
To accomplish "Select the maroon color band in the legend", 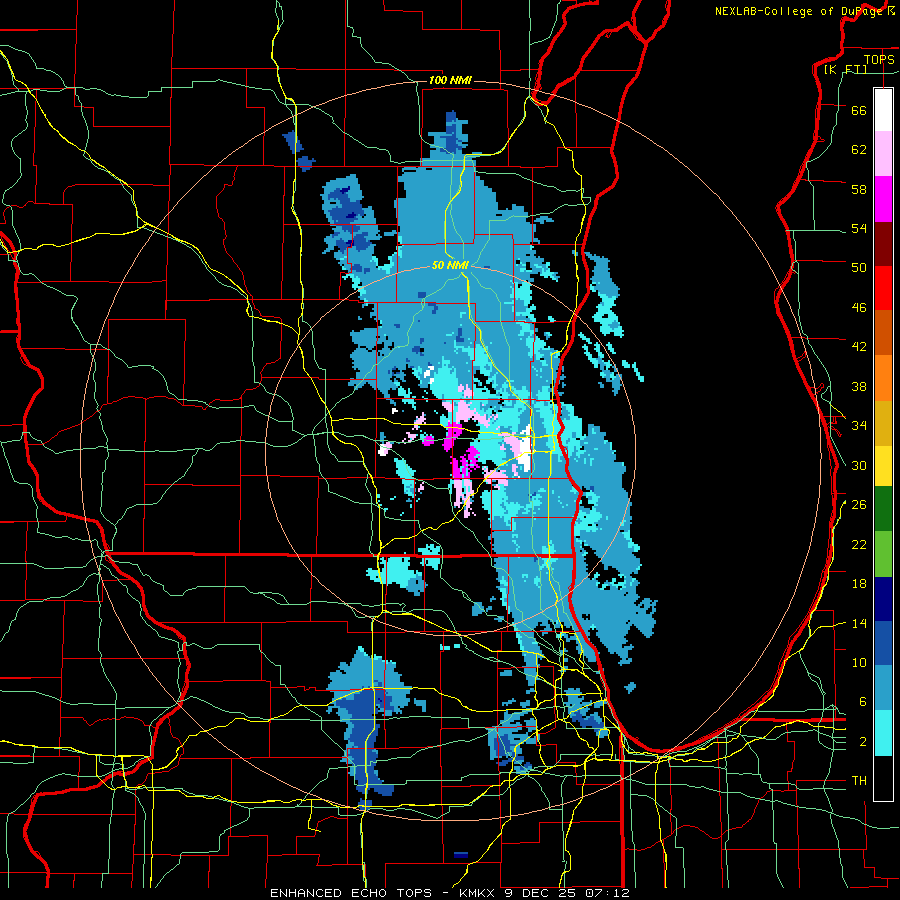I will pyautogui.click(x=883, y=243).
